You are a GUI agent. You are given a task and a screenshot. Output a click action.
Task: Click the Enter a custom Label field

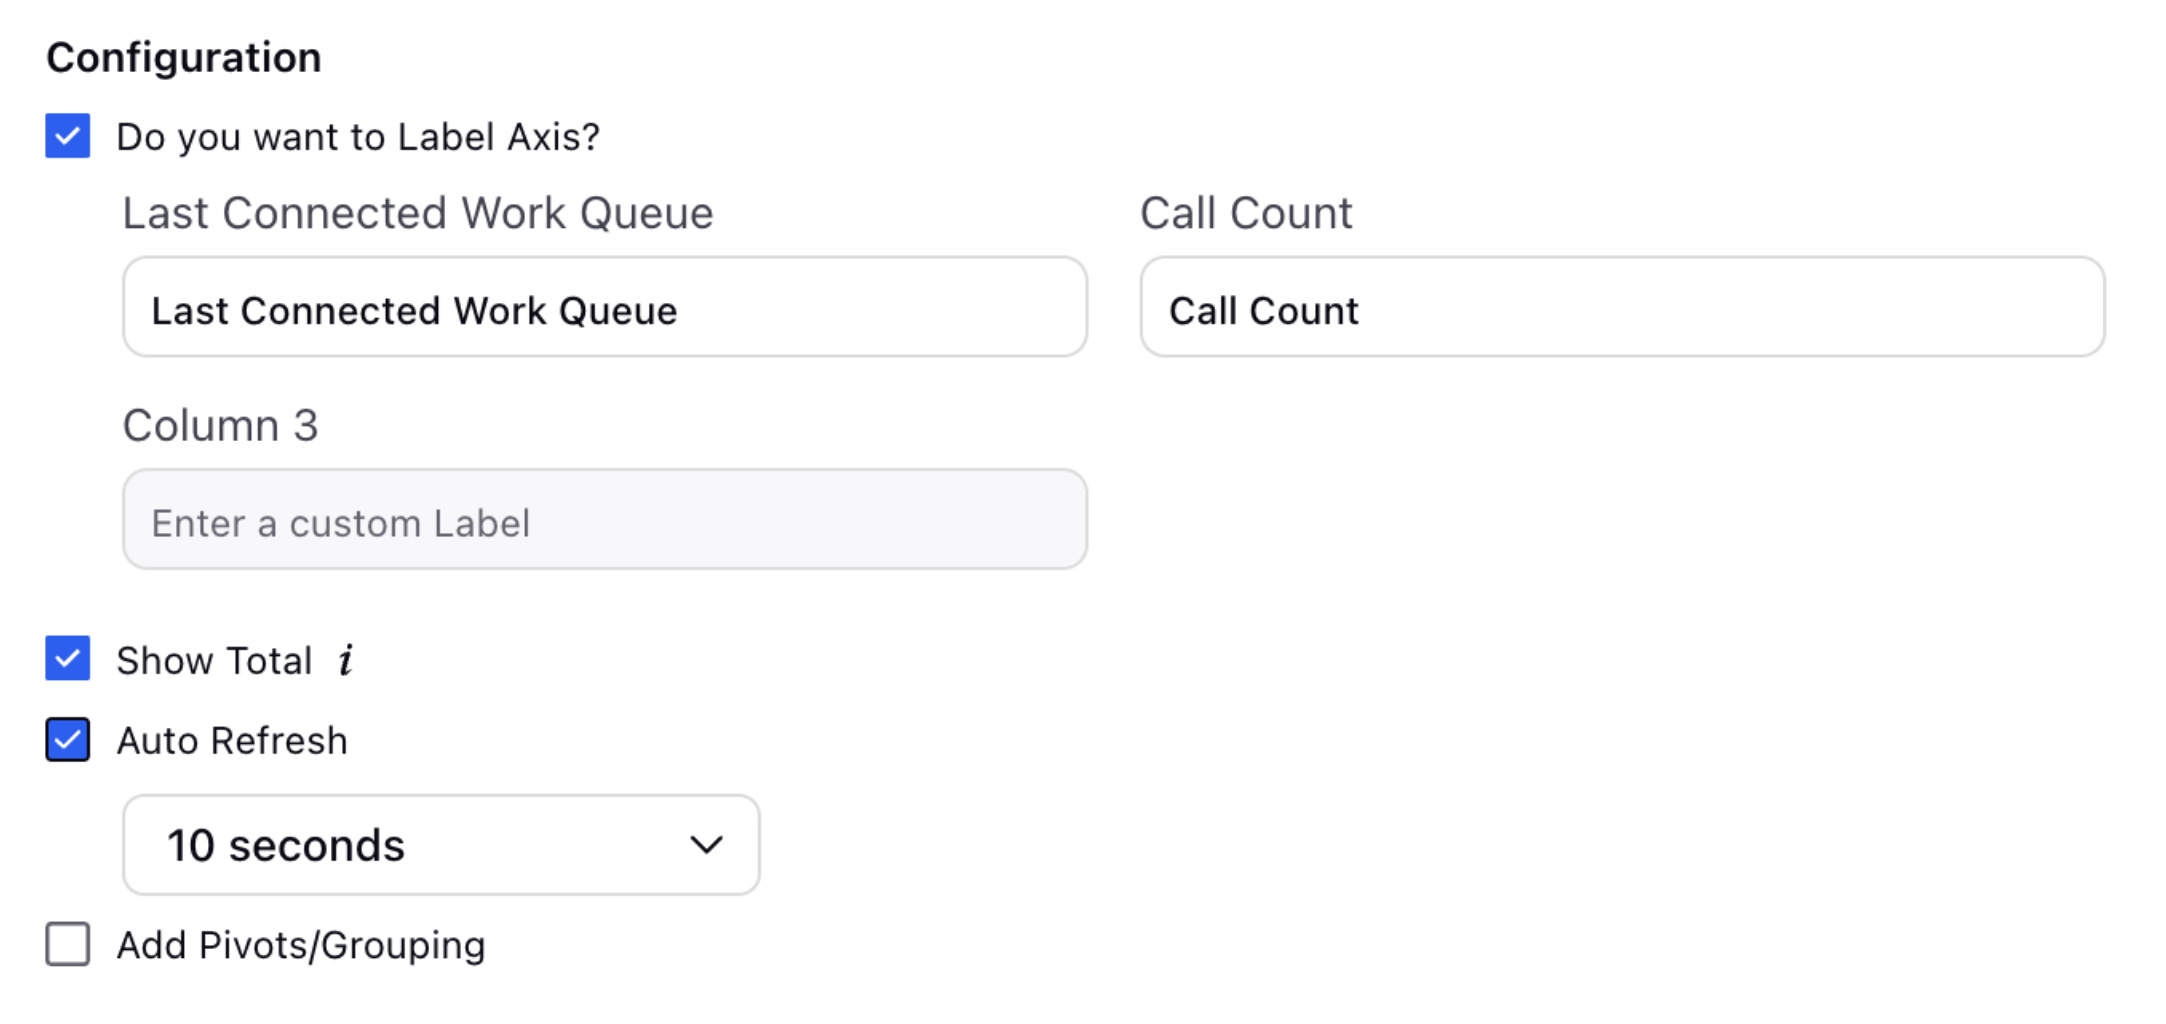605,520
